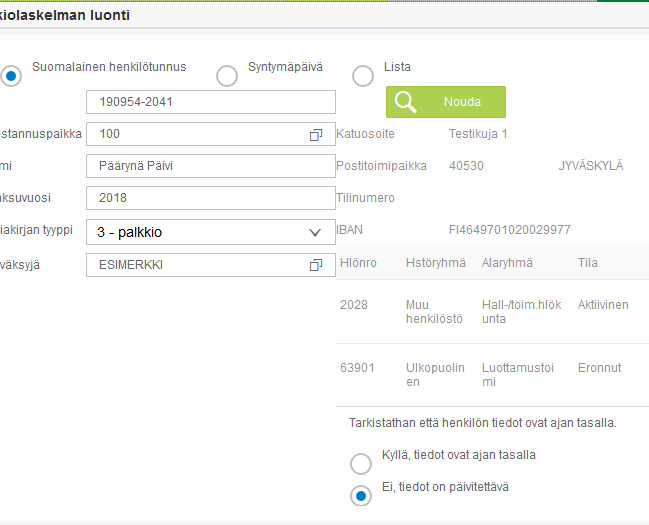This screenshot has width=649, height=525.
Task: Click name field with Päärynä Päivi
Action: (x=211, y=166)
